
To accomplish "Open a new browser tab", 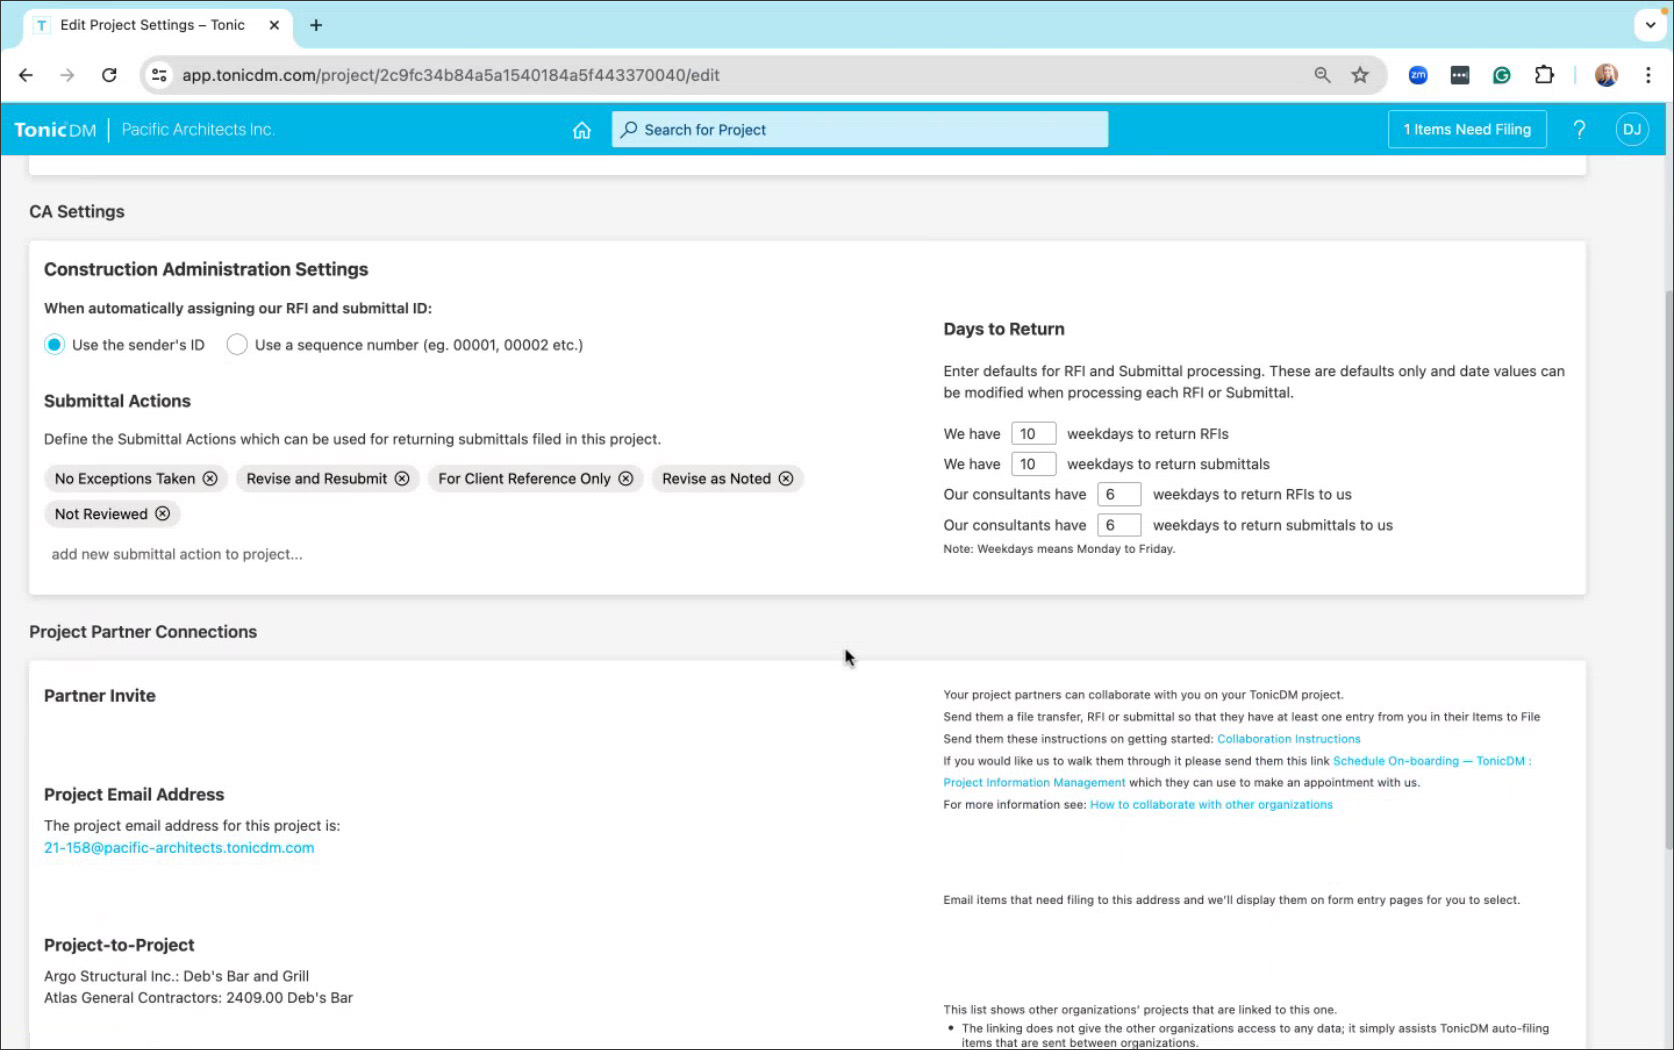I will pos(316,25).
